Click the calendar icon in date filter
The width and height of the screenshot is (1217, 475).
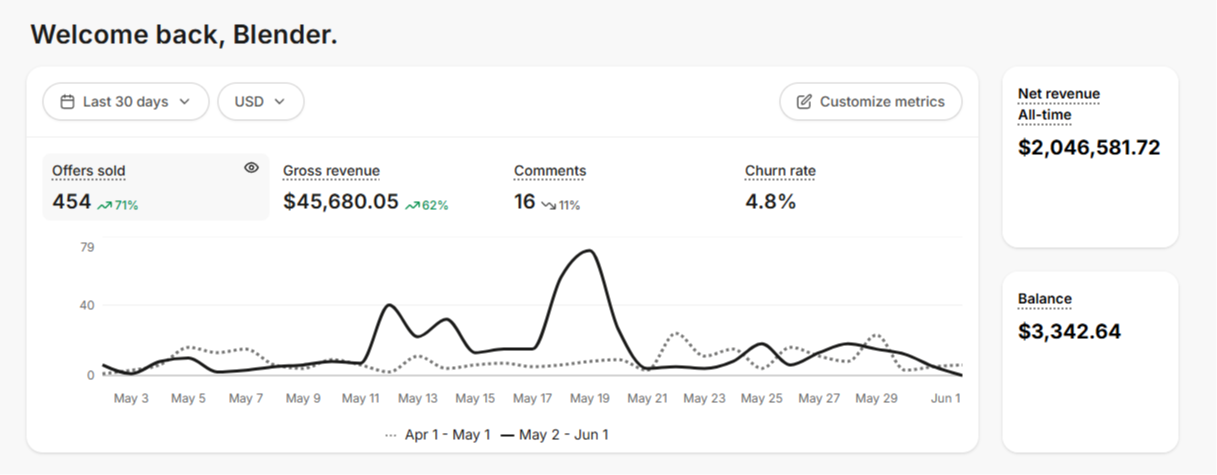[x=68, y=102]
